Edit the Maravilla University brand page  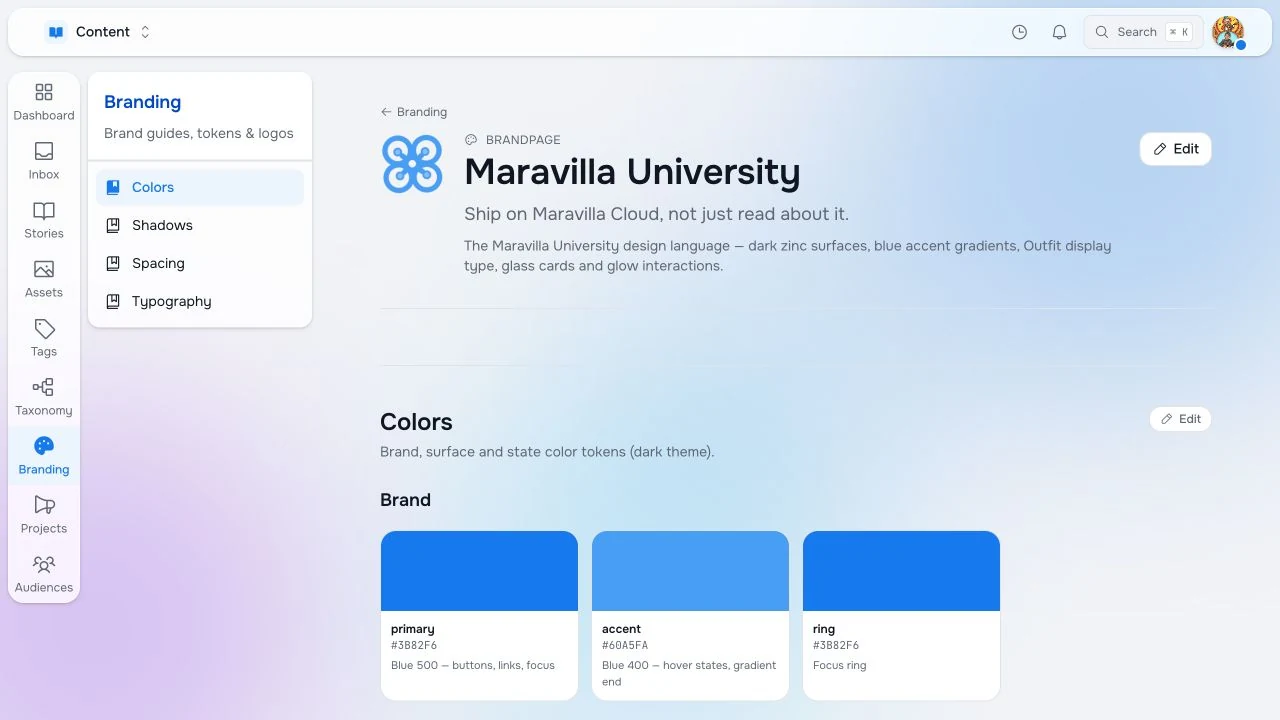pos(1176,149)
